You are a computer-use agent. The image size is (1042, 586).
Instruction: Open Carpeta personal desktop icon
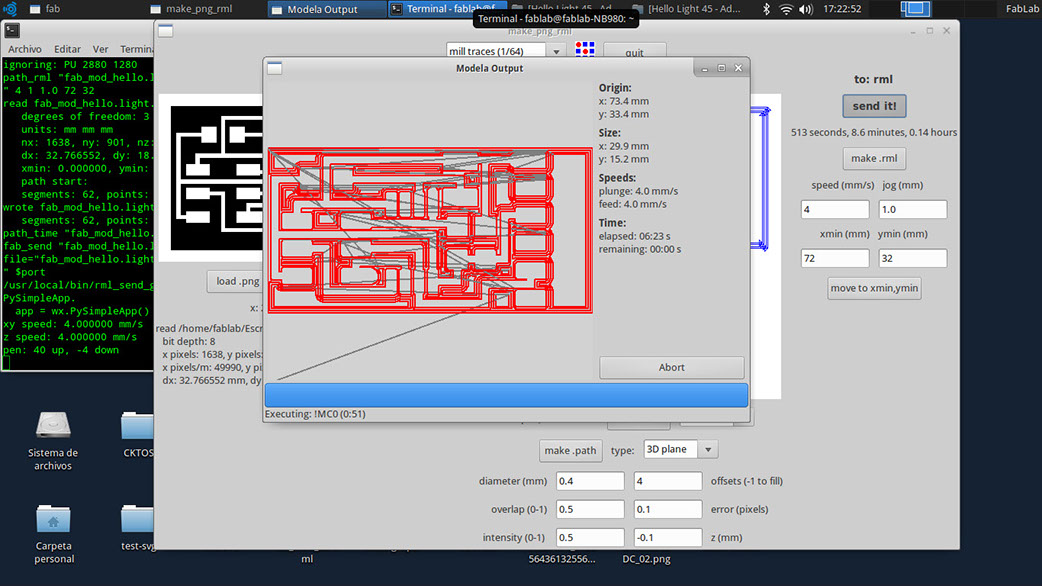(x=53, y=534)
